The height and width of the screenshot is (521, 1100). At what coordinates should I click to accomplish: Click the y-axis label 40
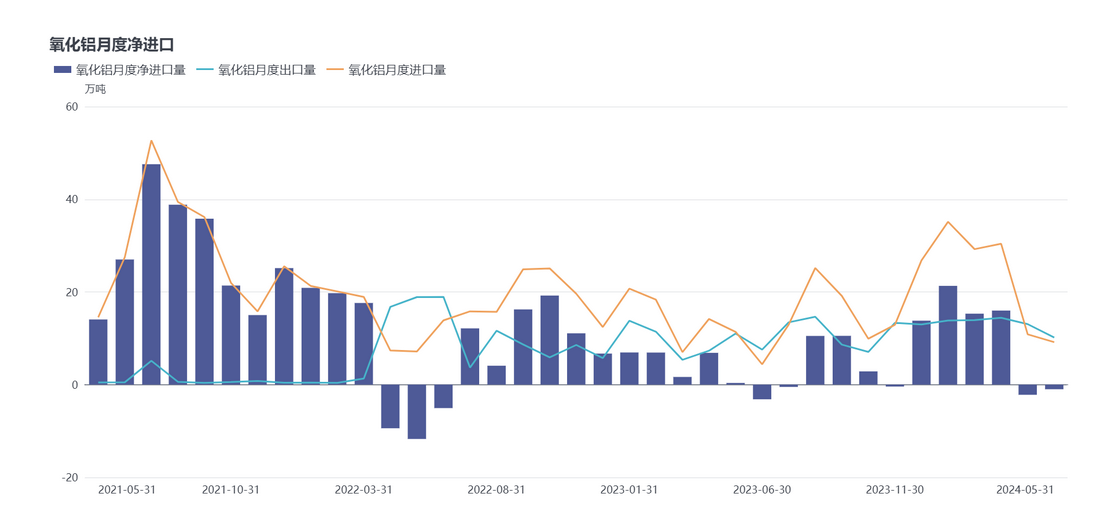click(71, 200)
